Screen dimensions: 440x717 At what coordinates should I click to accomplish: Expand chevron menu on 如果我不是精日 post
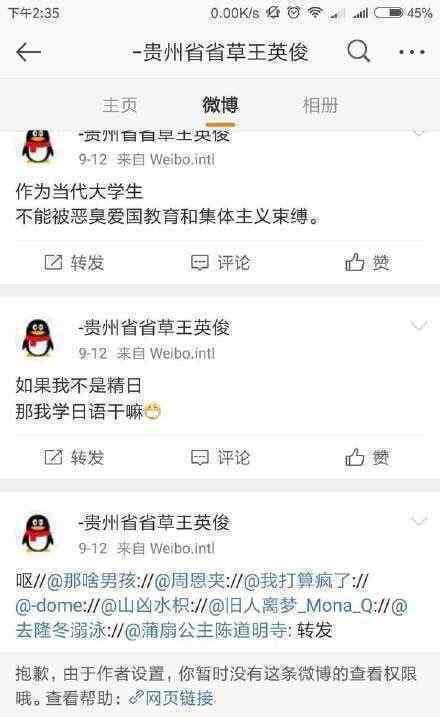[x=419, y=326]
